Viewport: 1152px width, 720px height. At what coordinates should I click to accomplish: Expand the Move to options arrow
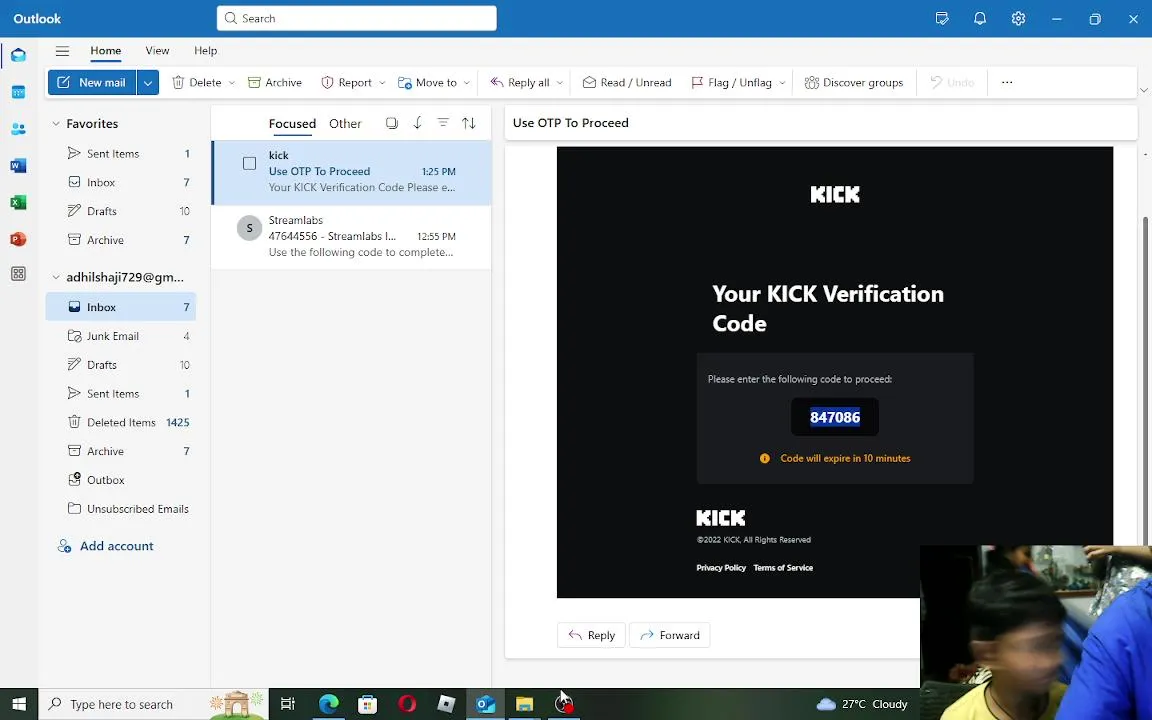tap(467, 82)
